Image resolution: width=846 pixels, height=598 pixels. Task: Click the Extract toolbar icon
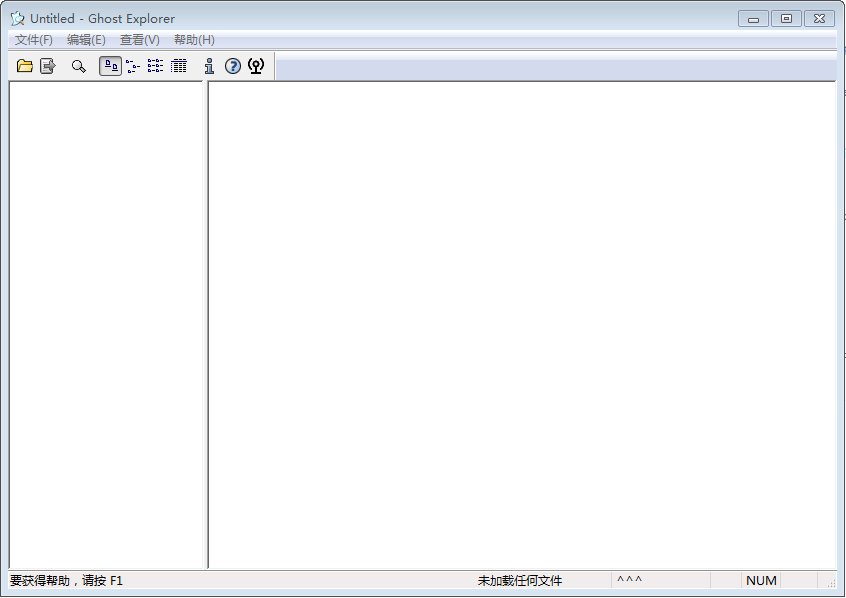[x=47, y=66]
